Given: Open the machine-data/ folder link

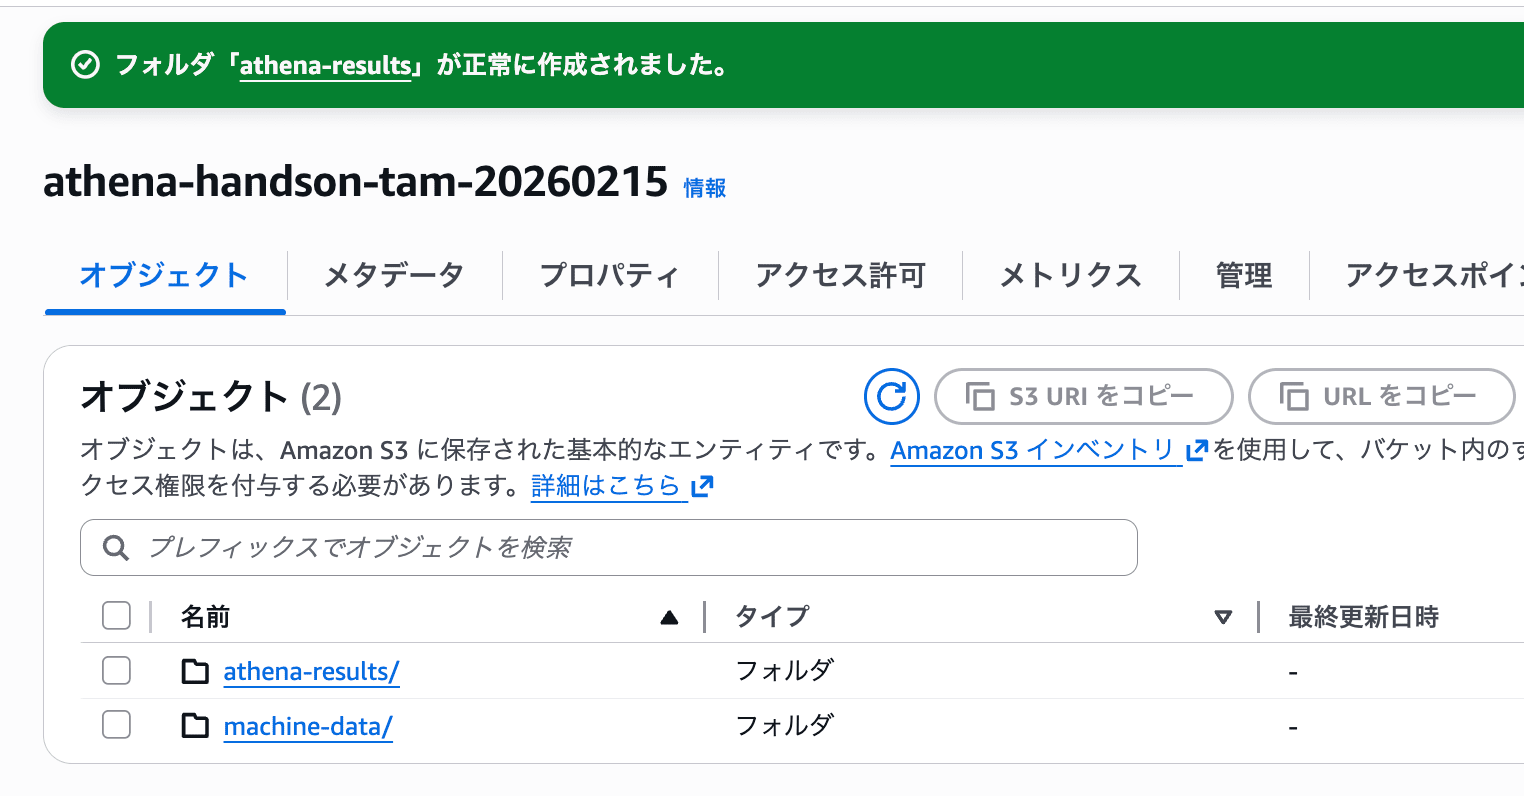Looking at the screenshot, I should point(308,727).
